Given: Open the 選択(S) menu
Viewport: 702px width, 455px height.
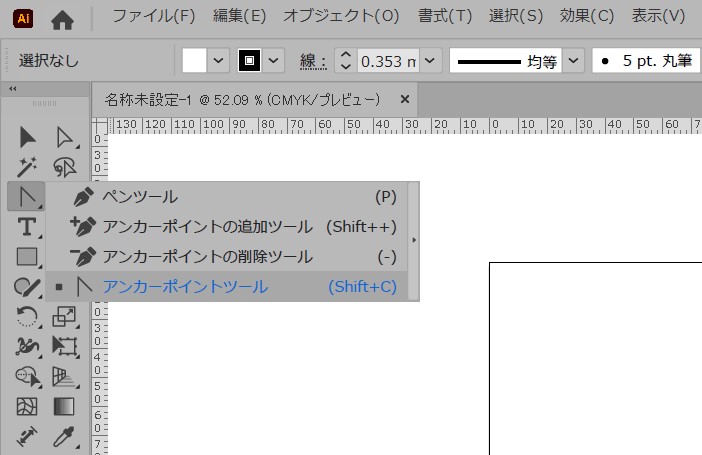Looking at the screenshot, I should [x=516, y=17].
